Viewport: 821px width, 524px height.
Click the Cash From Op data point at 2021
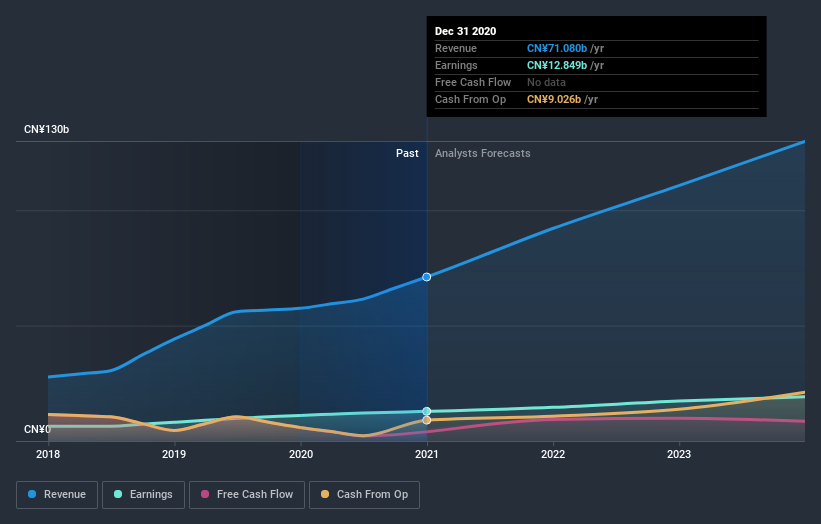click(427, 420)
